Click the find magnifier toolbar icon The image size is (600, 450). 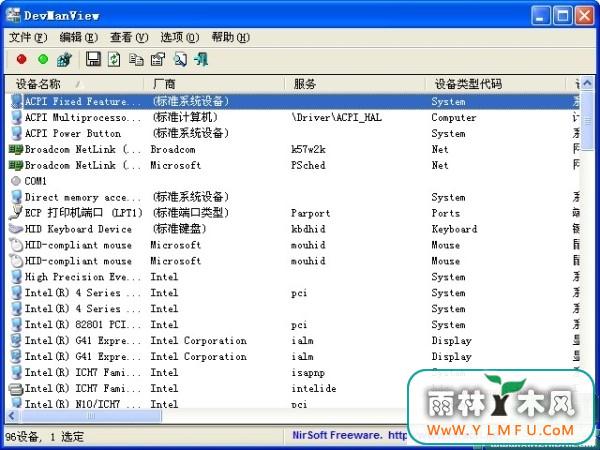[x=180, y=60]
